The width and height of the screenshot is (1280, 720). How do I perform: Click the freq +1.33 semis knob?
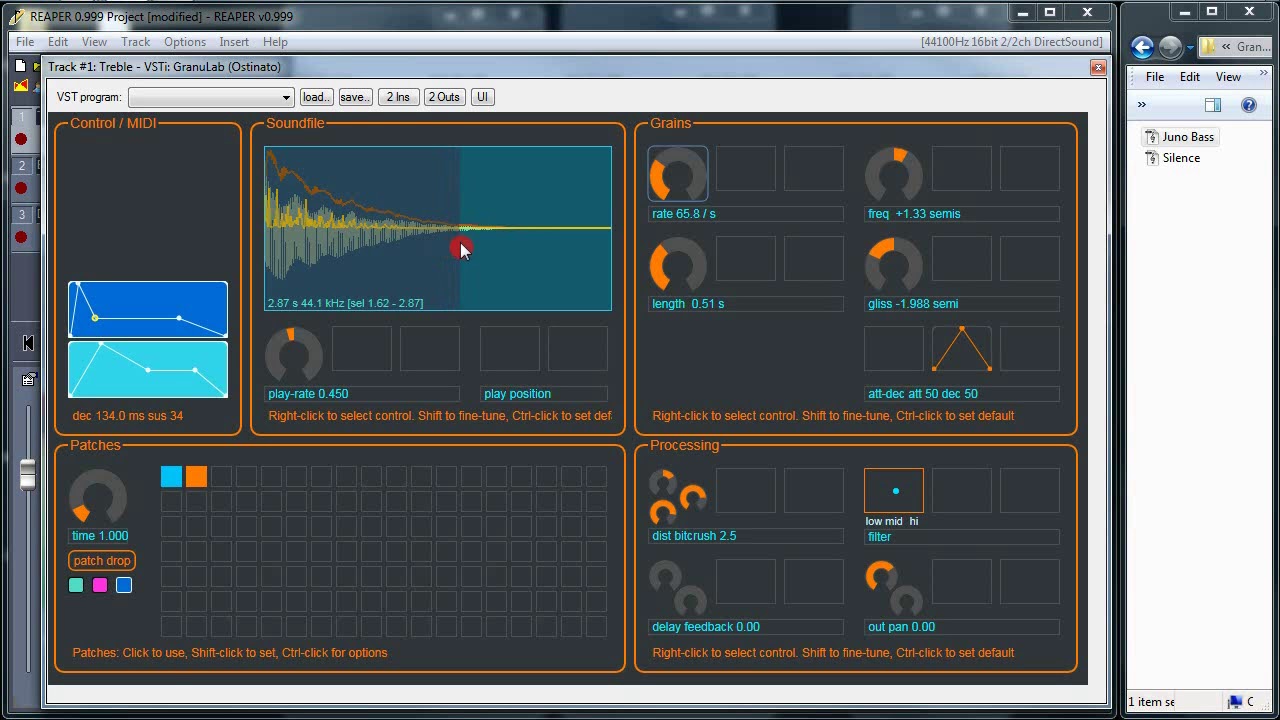point(893,174)
